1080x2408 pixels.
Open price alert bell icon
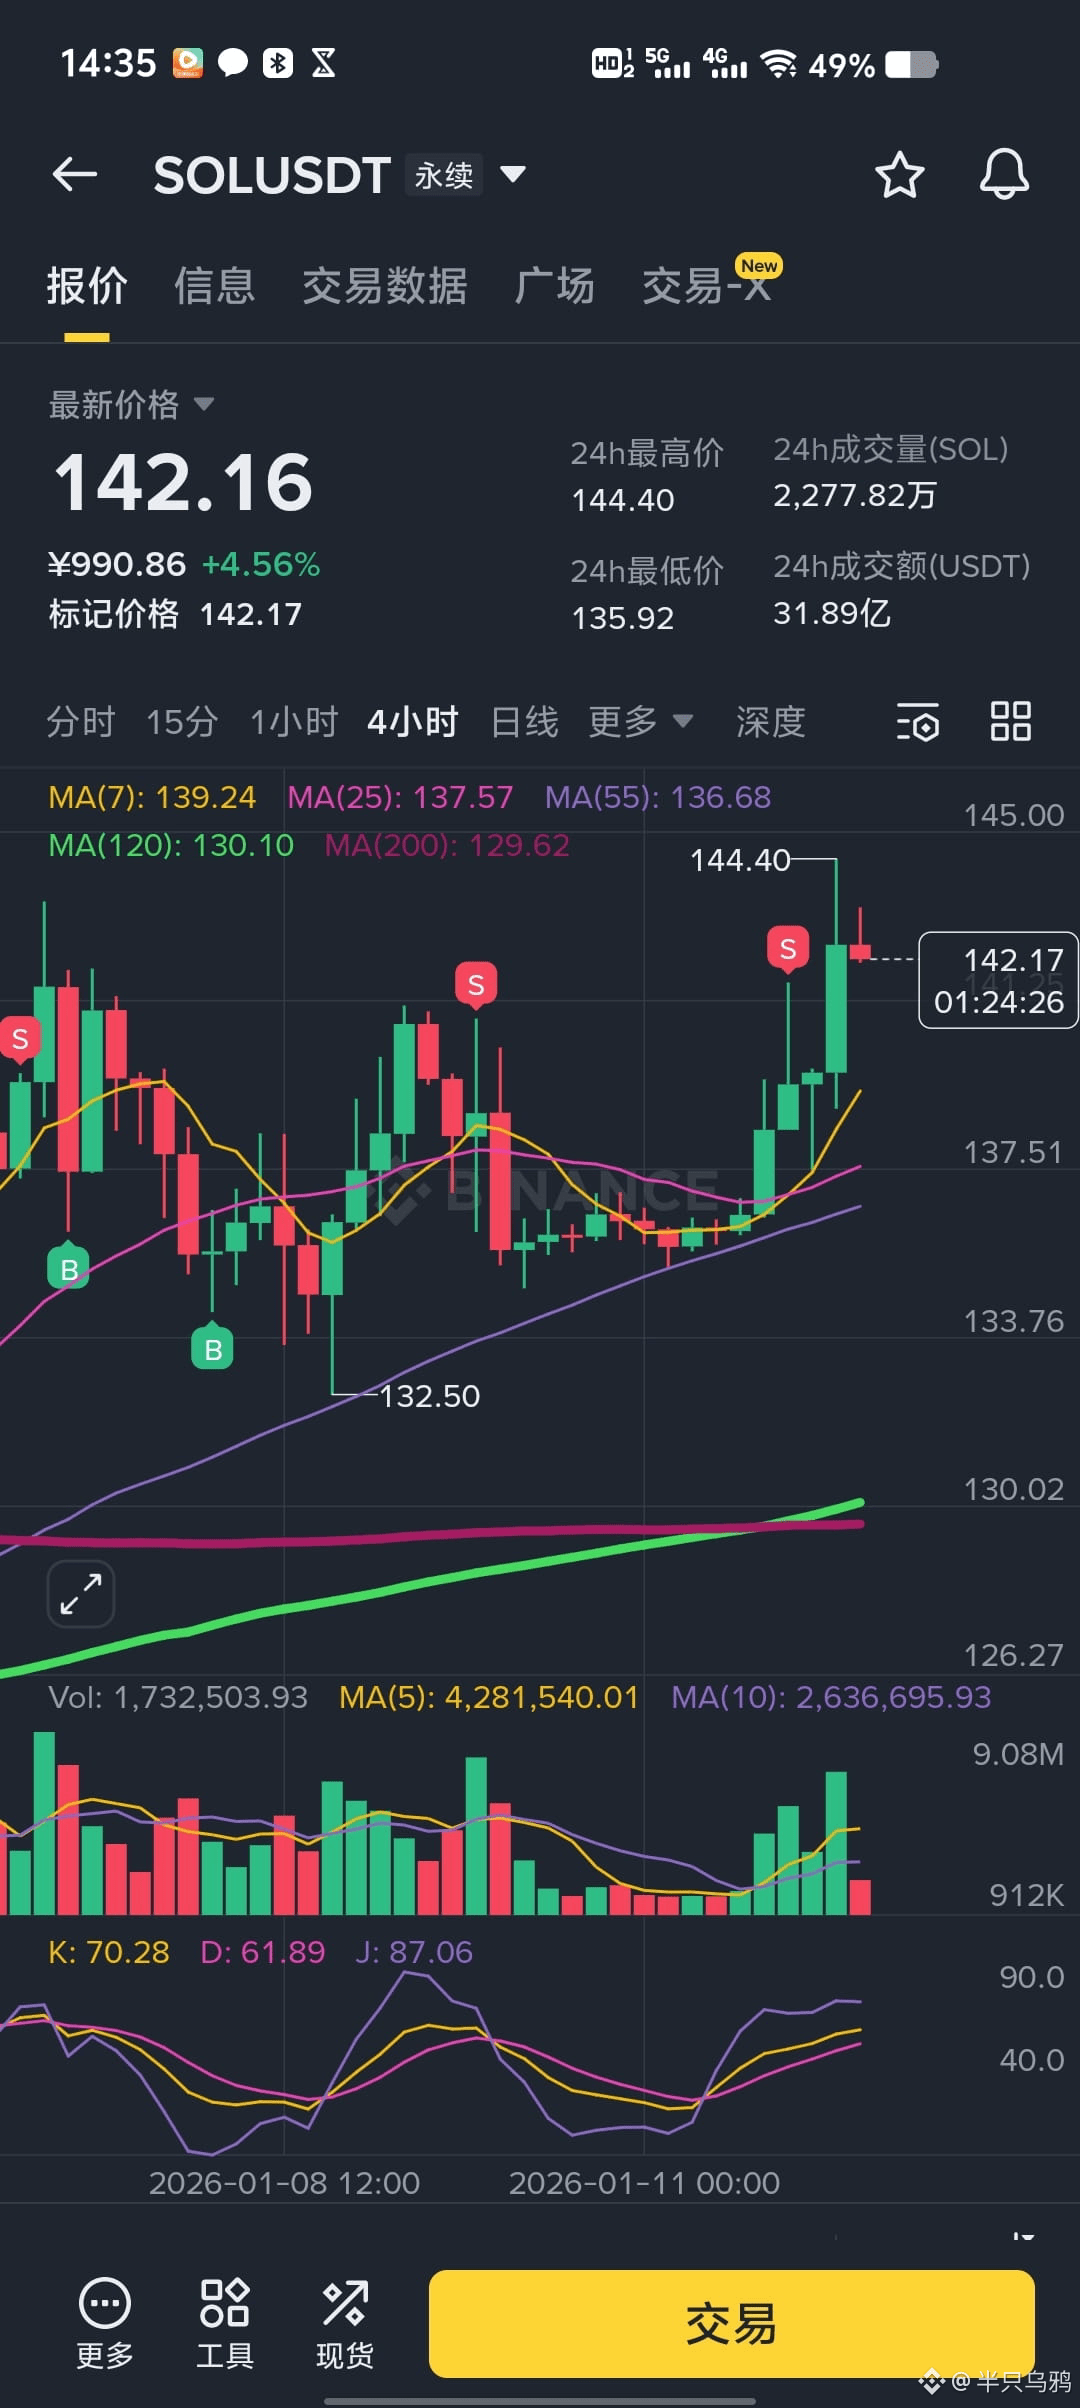[x=1004, y=174]
